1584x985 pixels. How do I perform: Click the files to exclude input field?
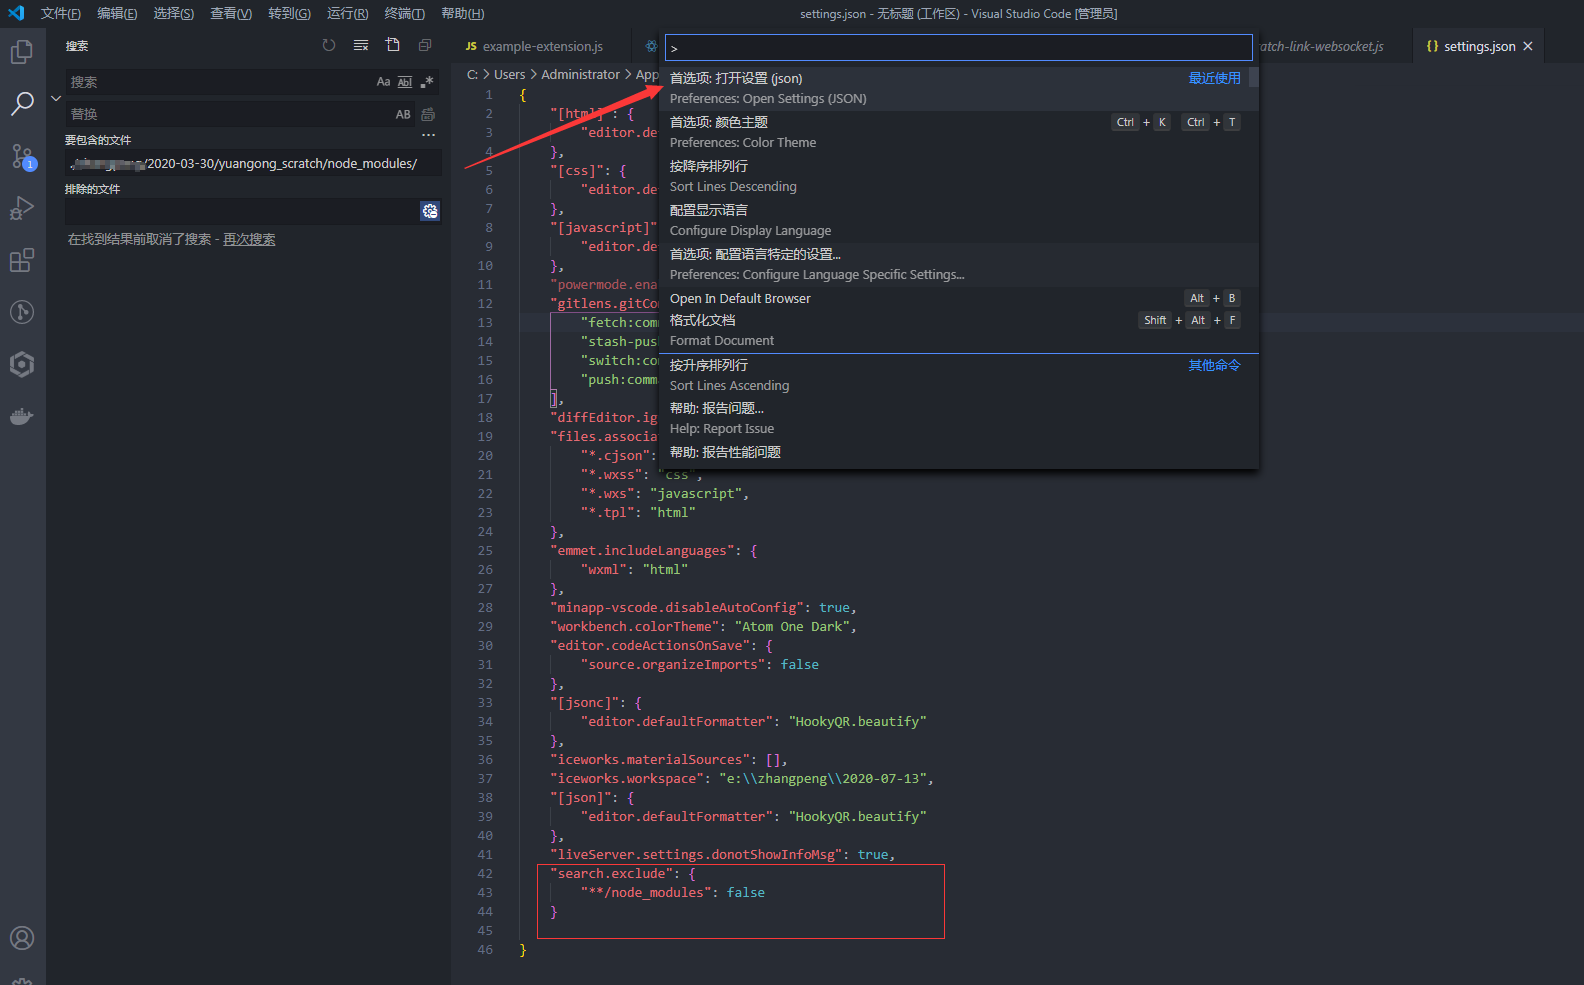[242, 211]
